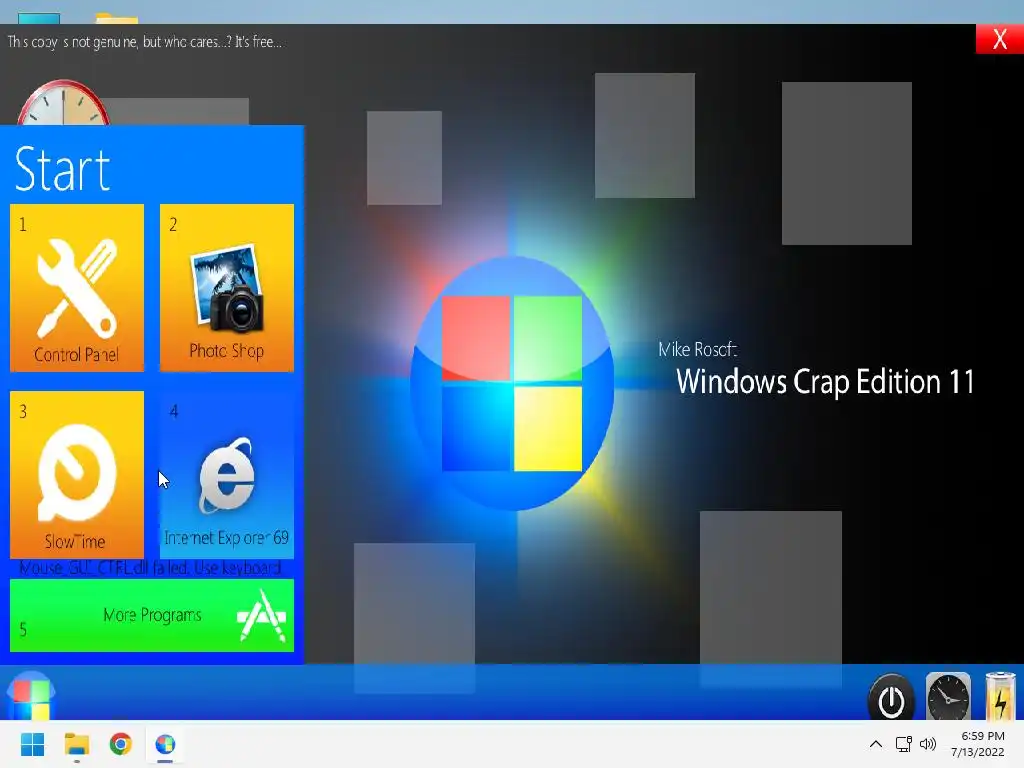The height and width of the screenshot is (768, 1024).
Task: Launch Google Chrome from the taskbar
Action: [121, 744]
